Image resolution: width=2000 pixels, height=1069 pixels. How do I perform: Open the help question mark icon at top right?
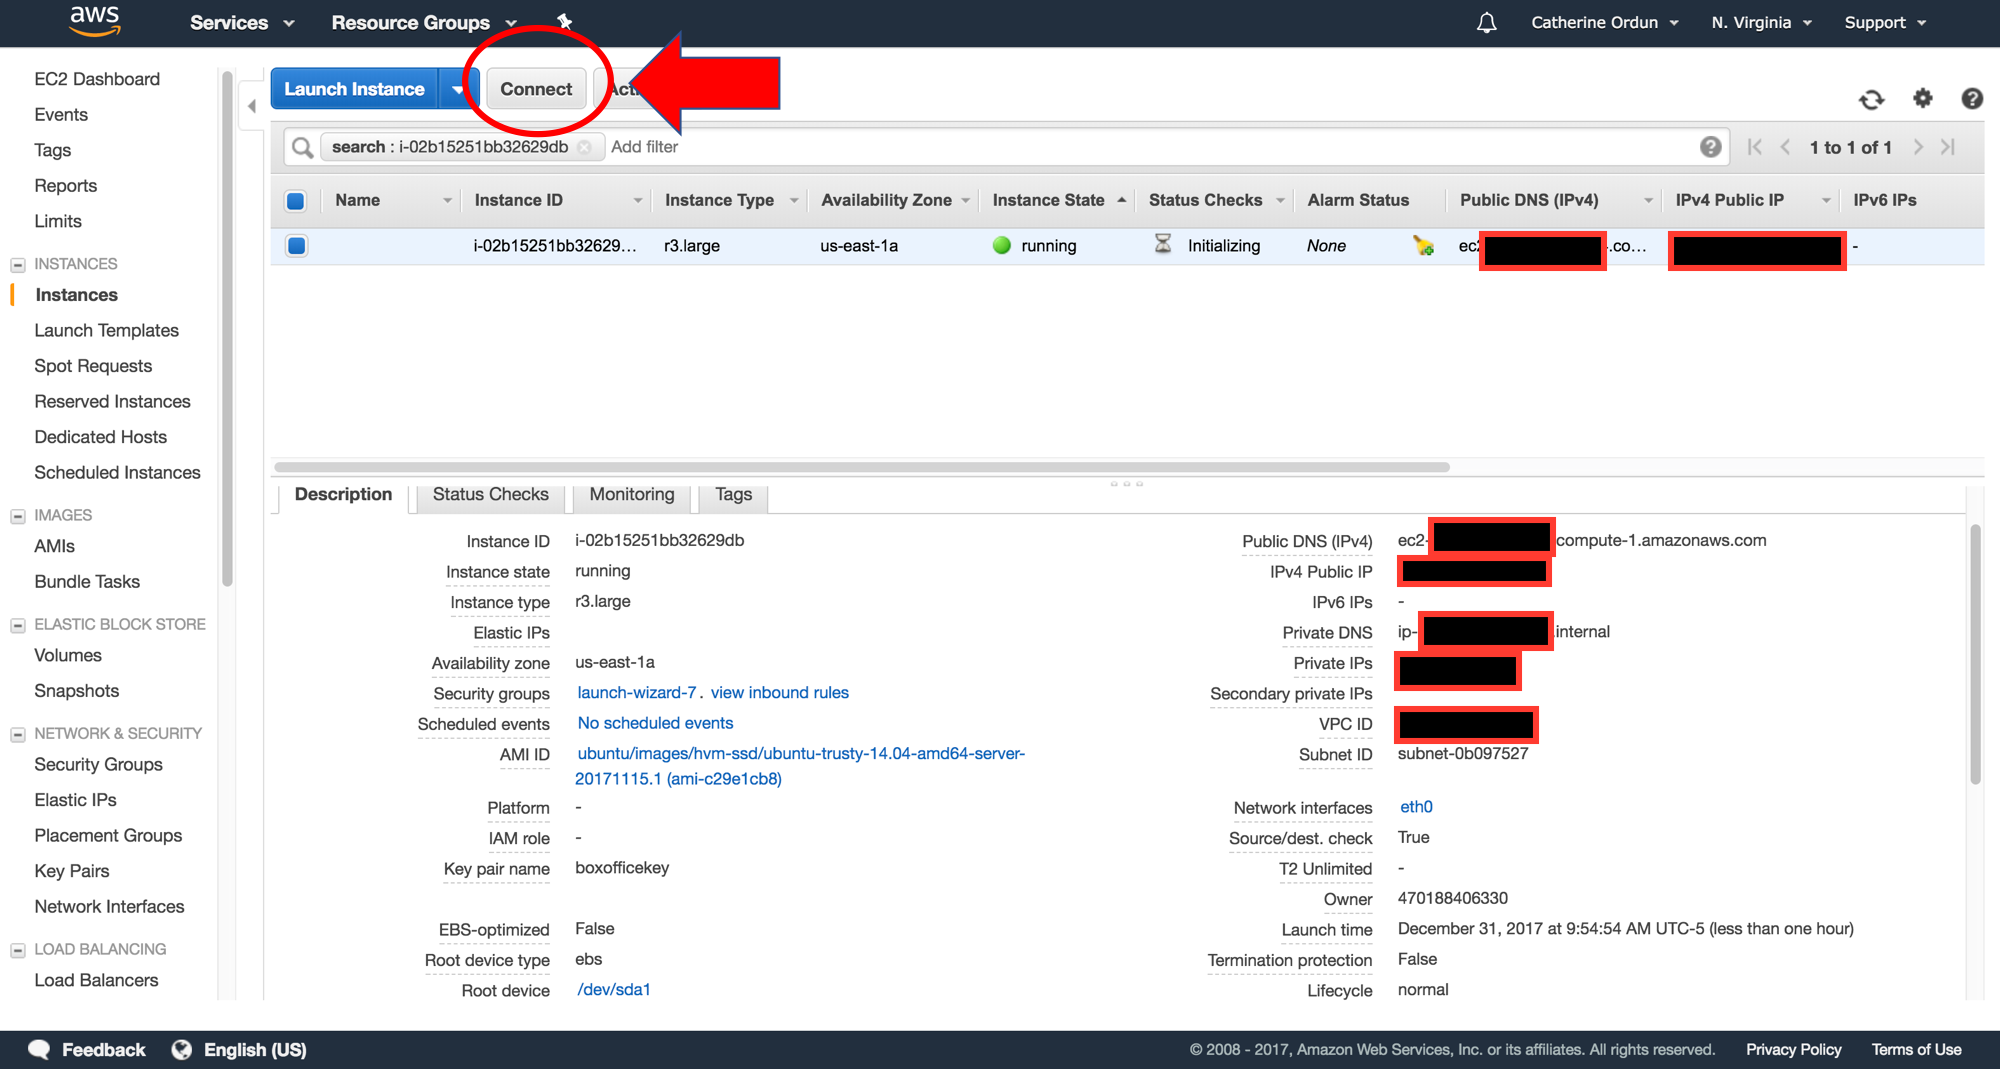pos(1972,98)
